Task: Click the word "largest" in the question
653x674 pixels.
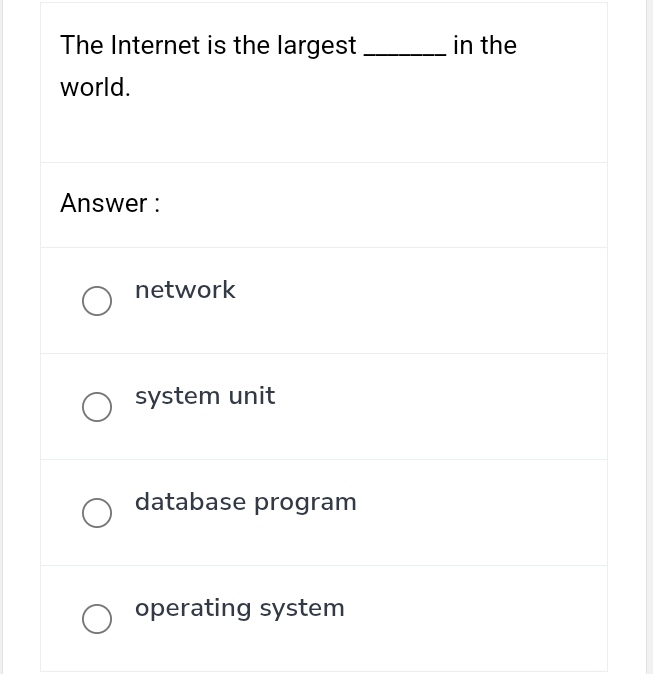Action: coord(315,46)
